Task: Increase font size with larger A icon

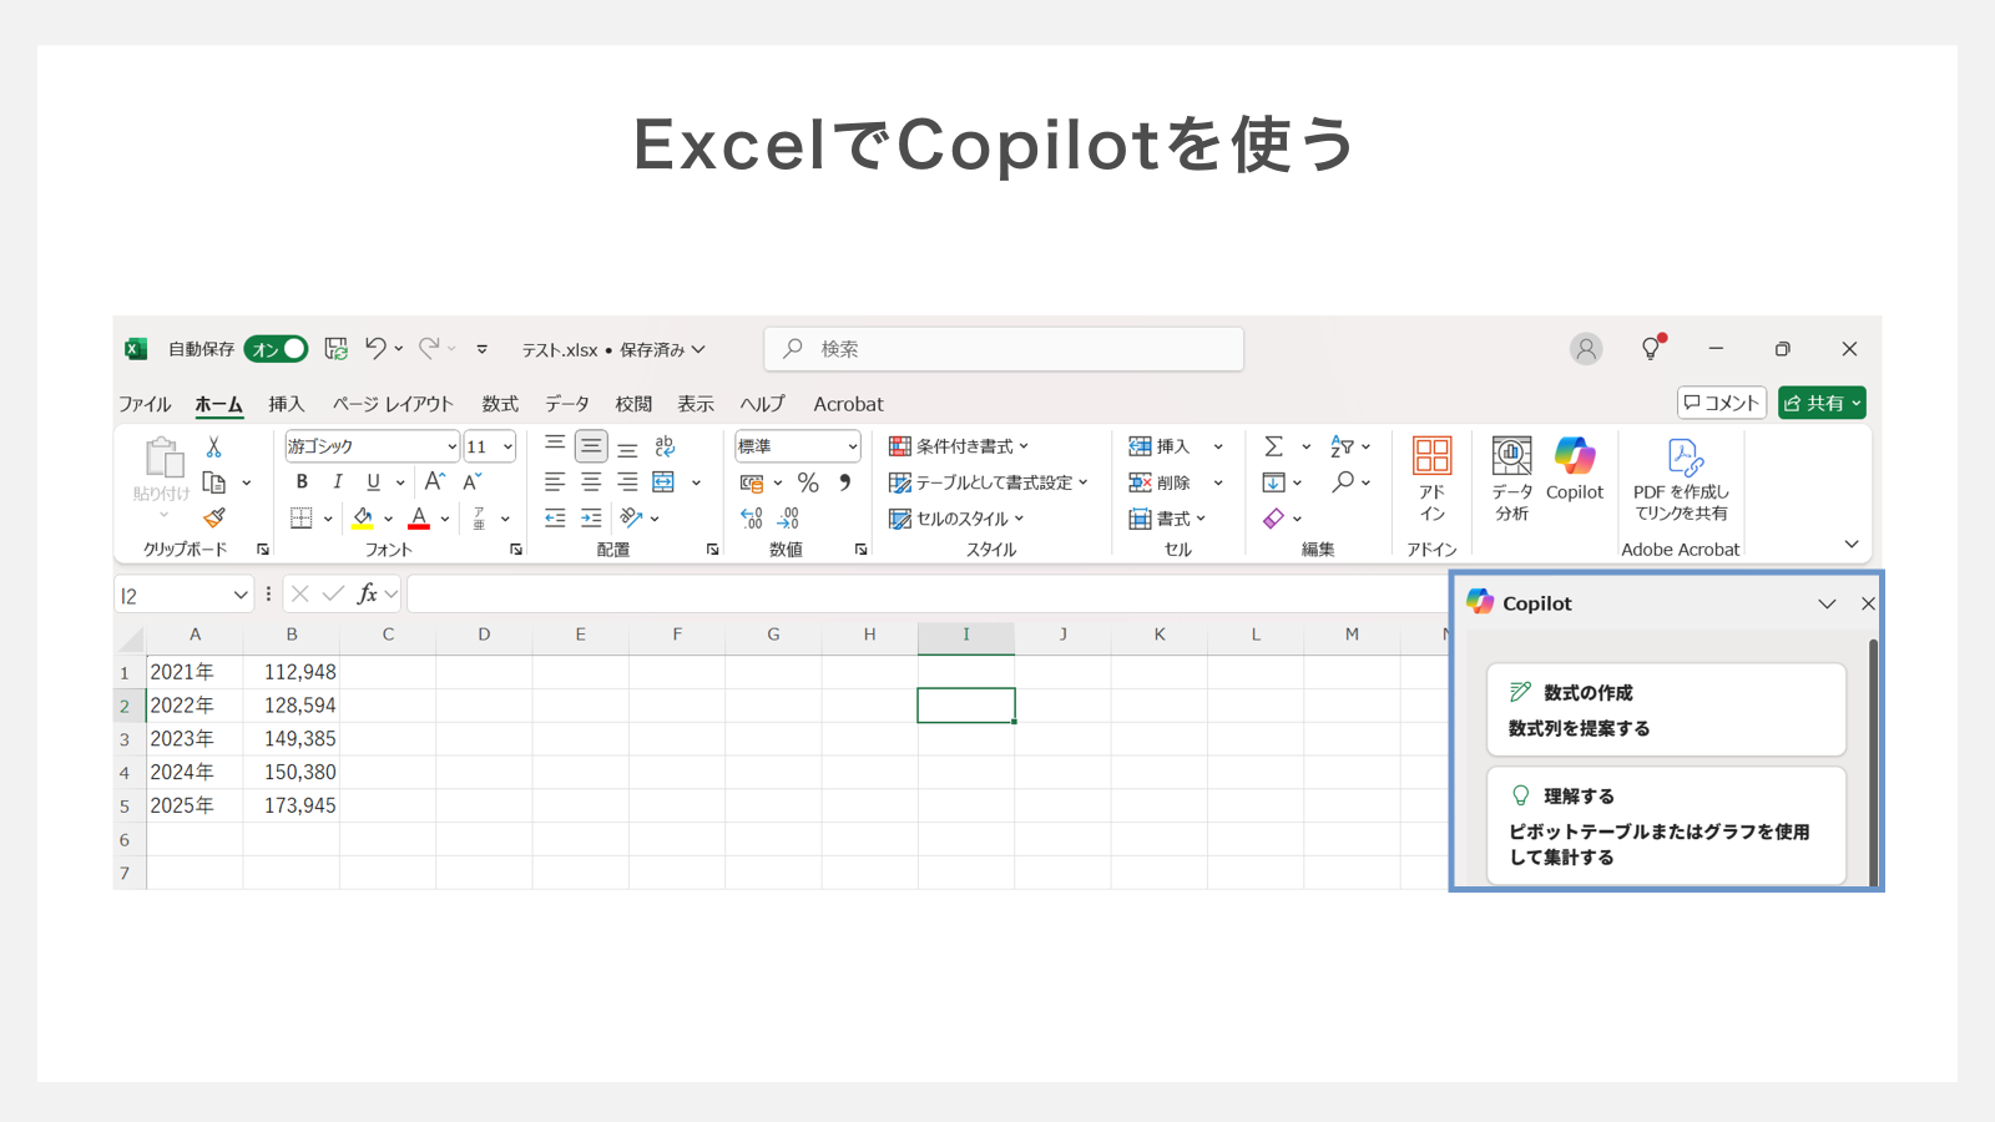Action: 434,482
